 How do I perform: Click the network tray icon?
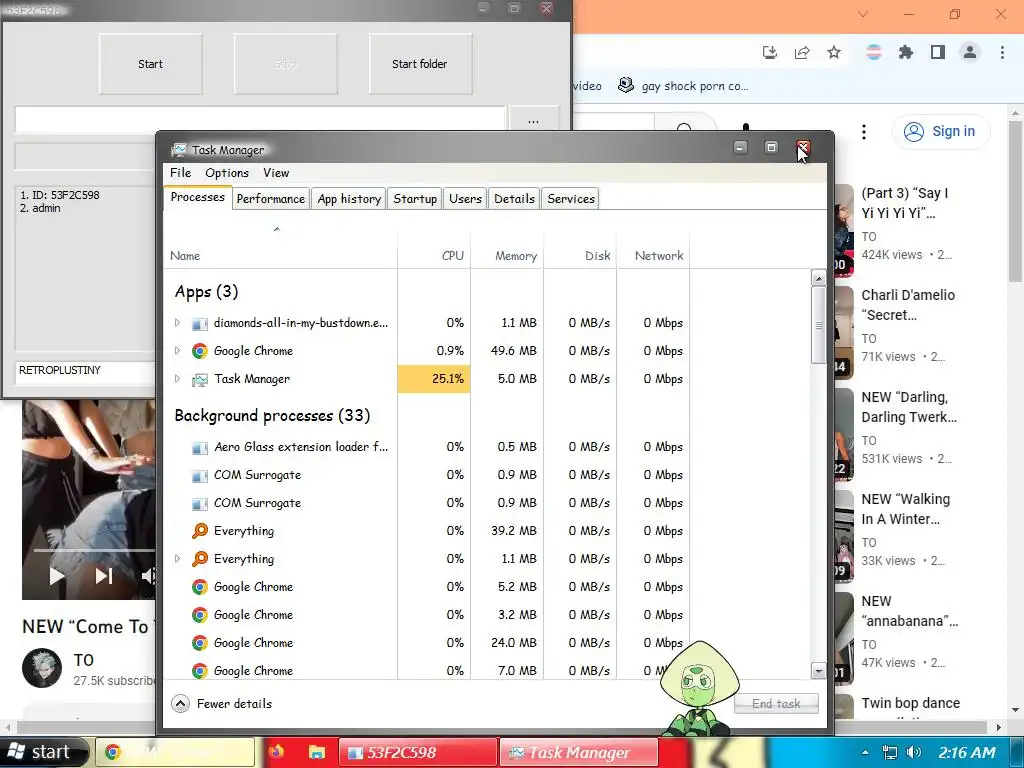pos(889,752)
